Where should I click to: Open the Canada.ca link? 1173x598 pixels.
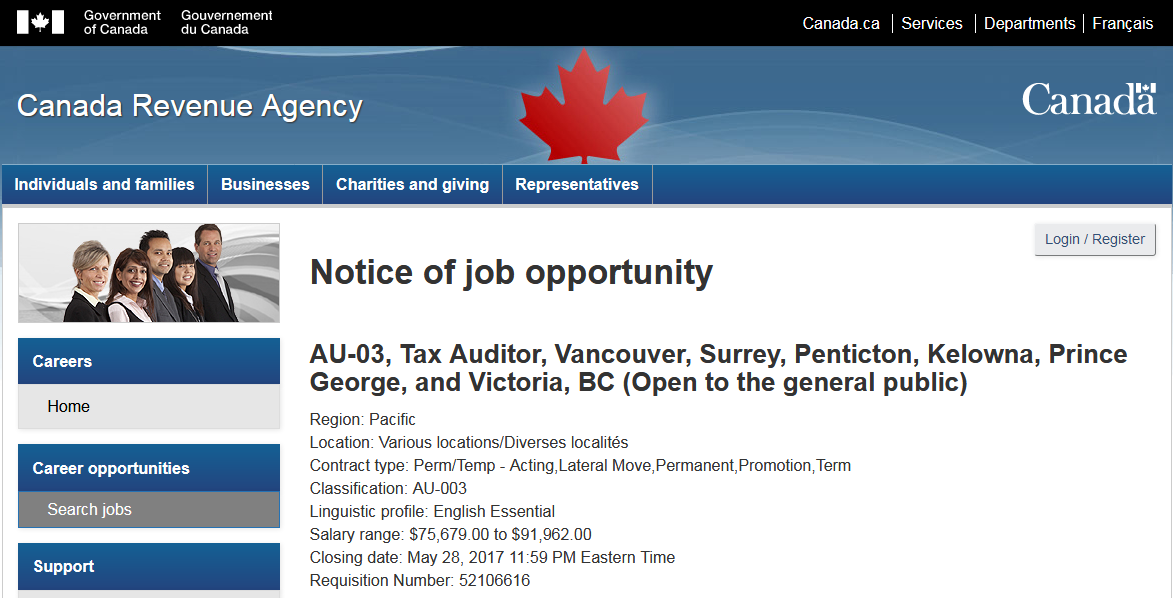coord(841,23)
